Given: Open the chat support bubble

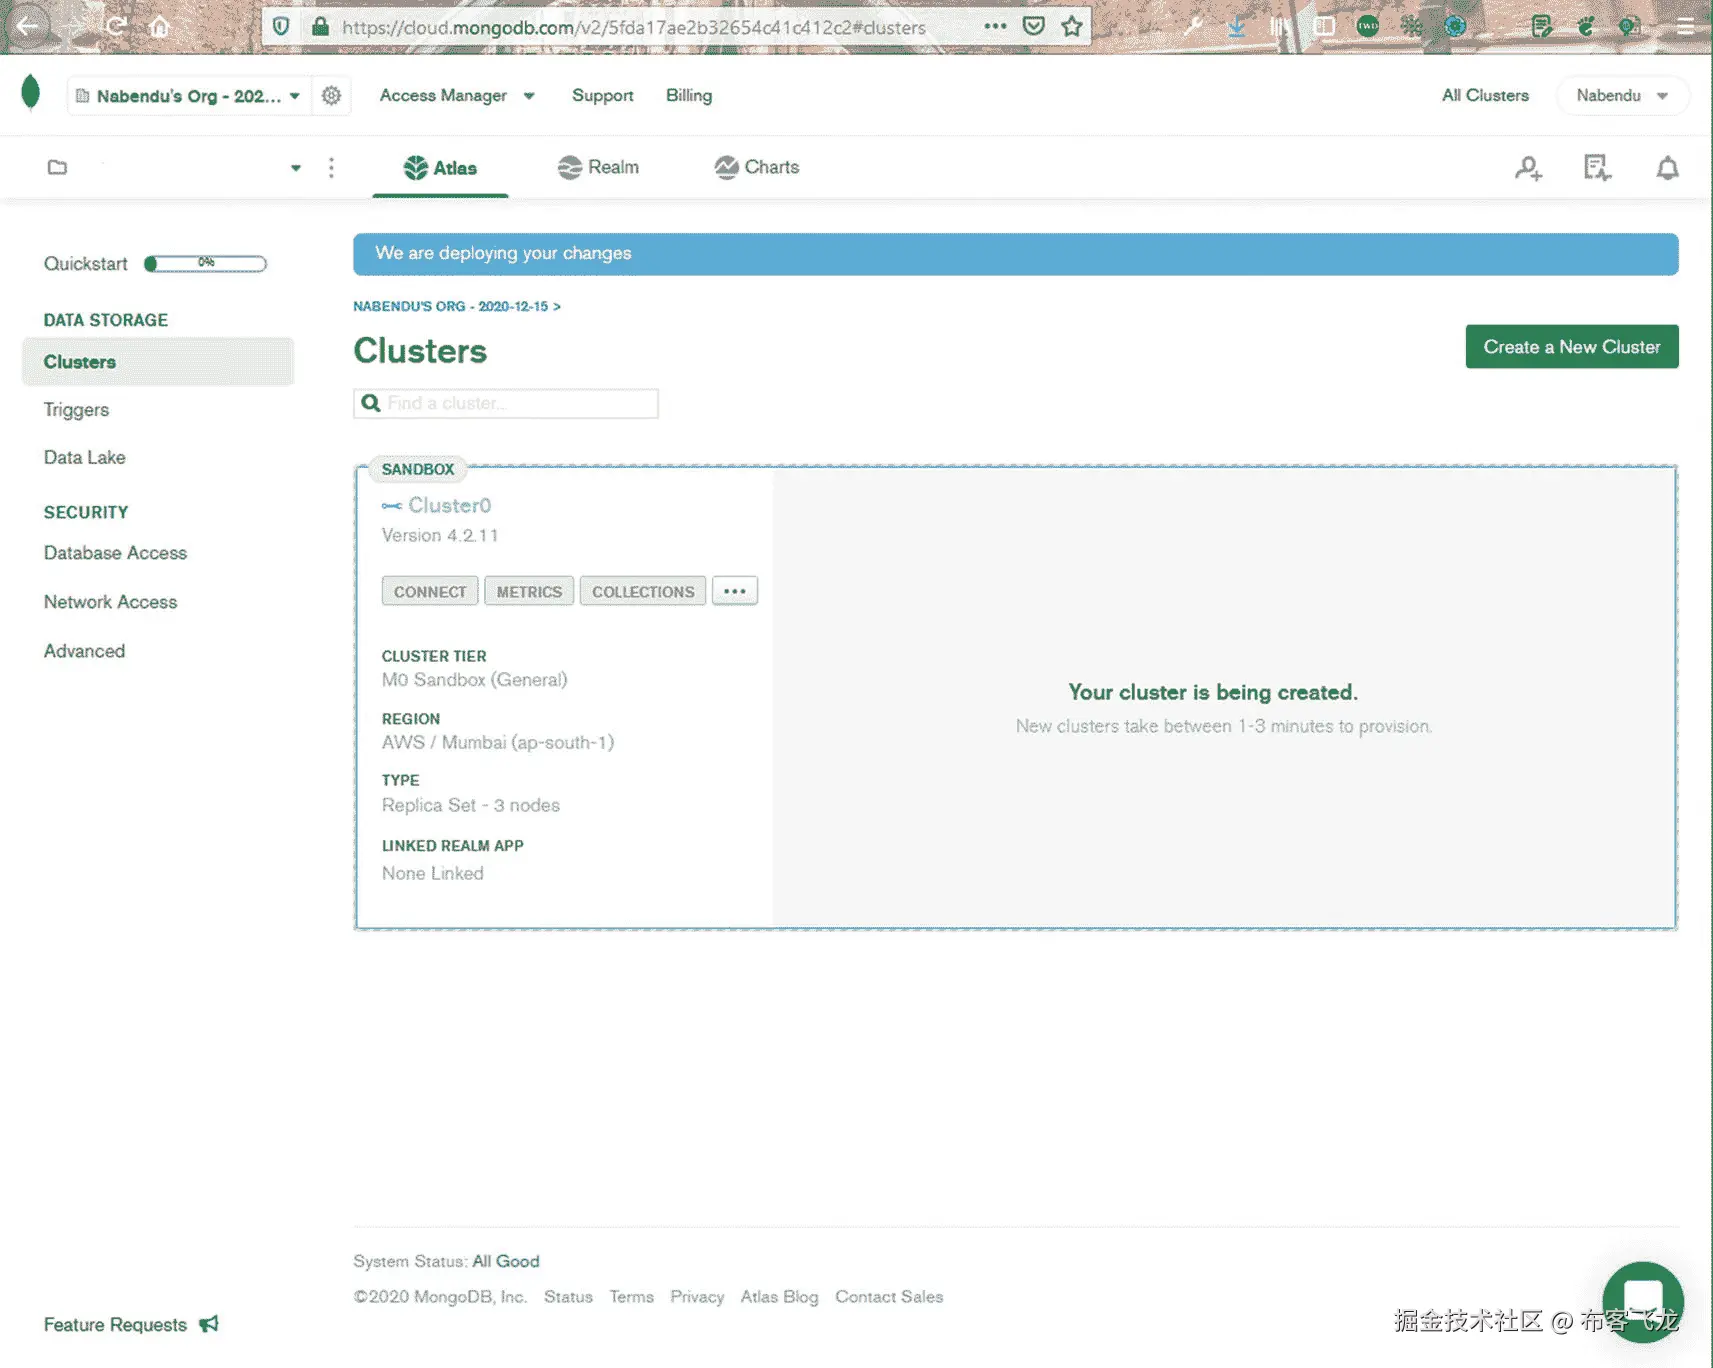Looking at the screenshot, I should 1643,1301.
